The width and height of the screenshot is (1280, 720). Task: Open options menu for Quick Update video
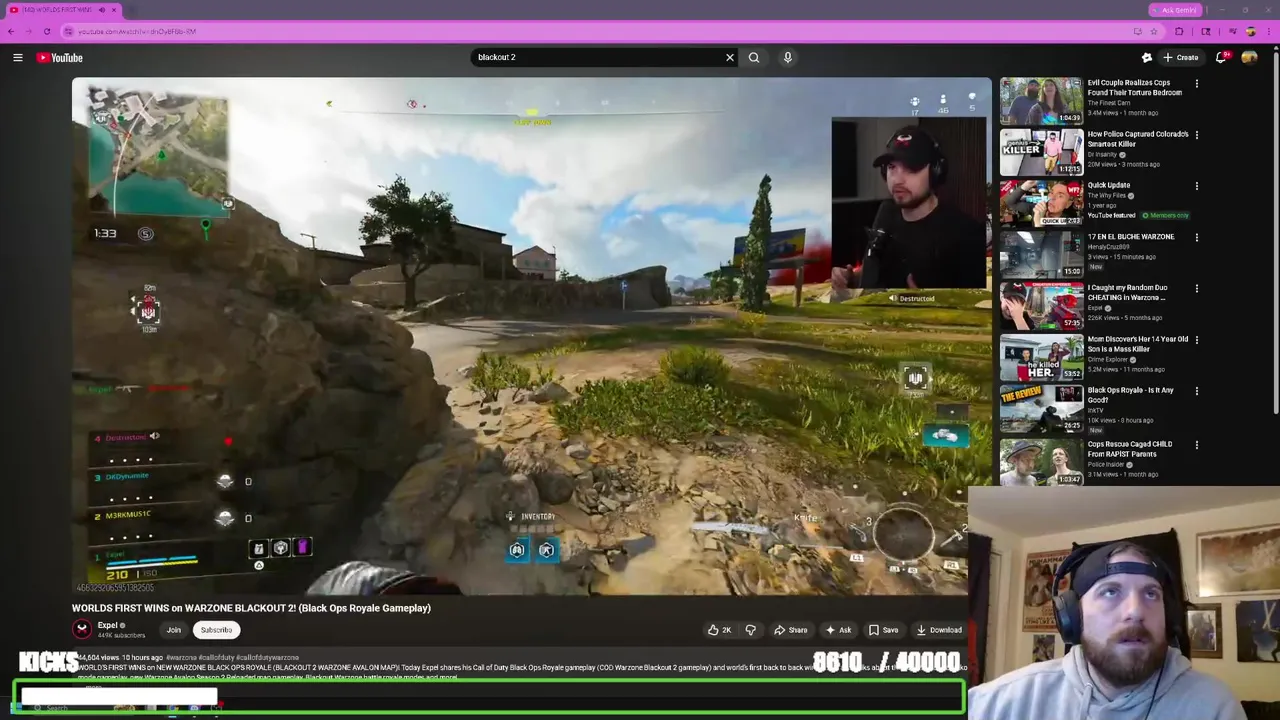pyautogui.click(x=1197, y=186)
